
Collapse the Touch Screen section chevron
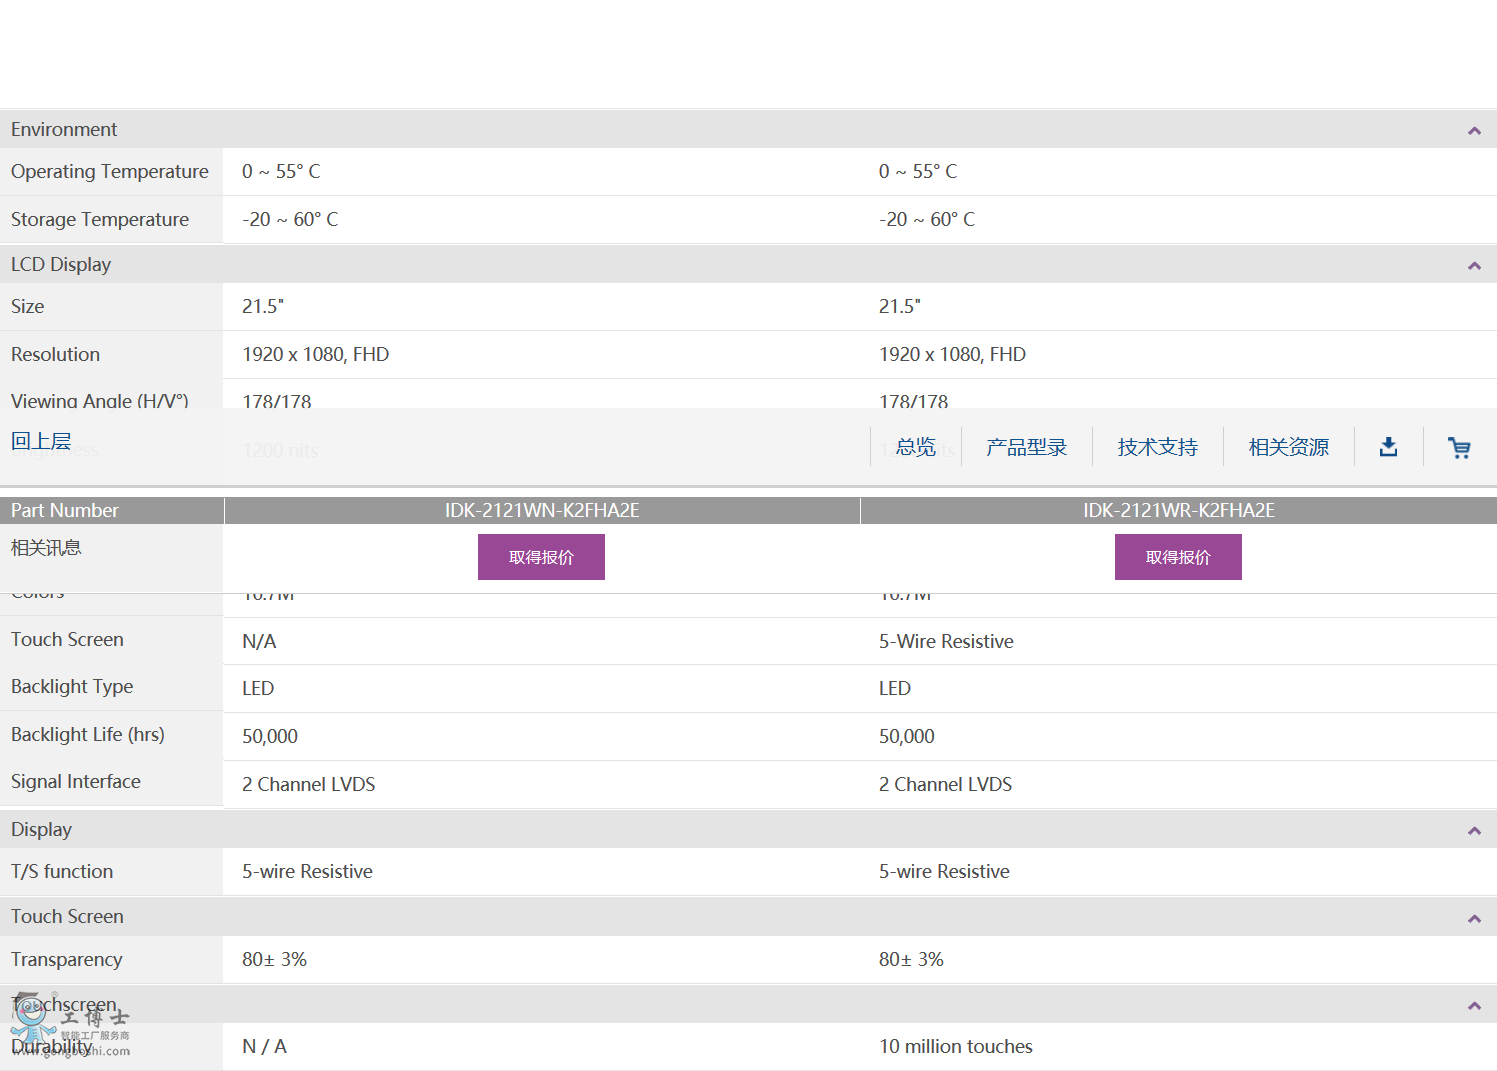1473,919
